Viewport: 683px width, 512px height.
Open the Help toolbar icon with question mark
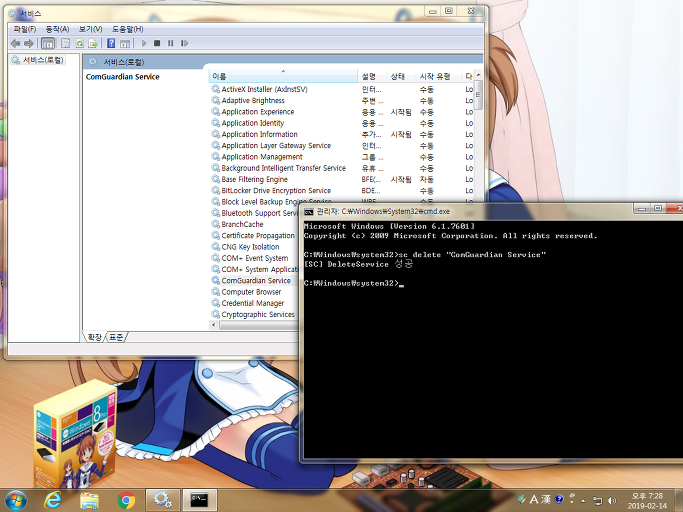tap(111, 43)
